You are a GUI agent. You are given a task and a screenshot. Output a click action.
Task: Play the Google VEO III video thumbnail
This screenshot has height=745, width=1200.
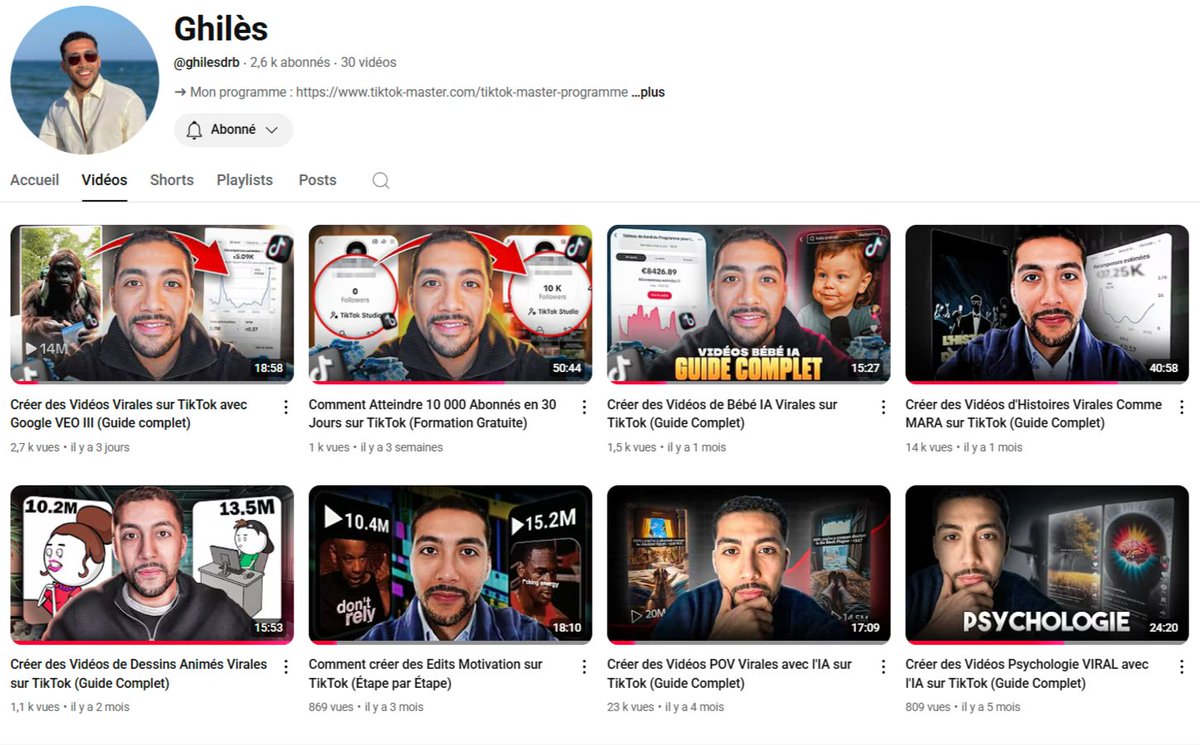pyautogui.click(x=152, y=304)
